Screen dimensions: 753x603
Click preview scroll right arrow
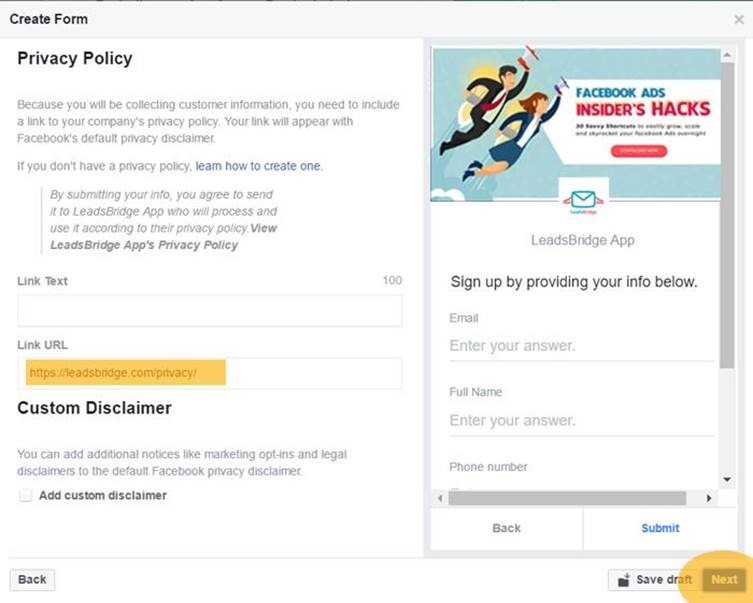pos(710,498)
